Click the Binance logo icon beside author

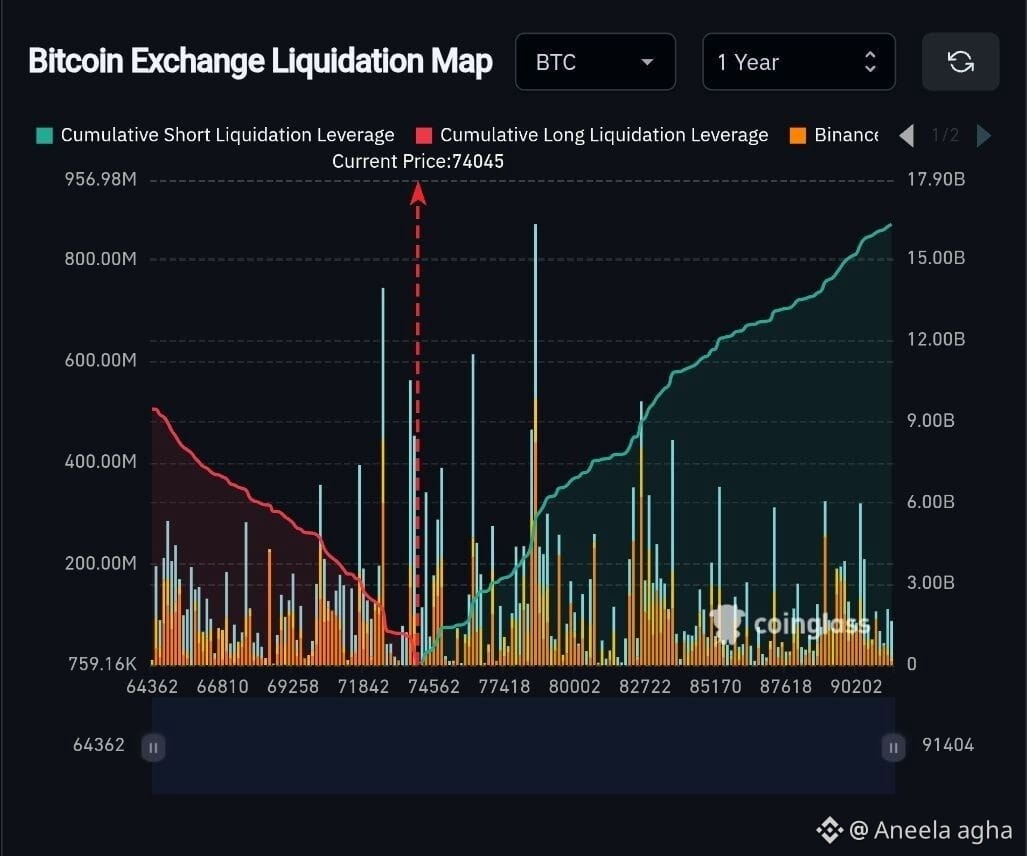(x=830, y=830)
